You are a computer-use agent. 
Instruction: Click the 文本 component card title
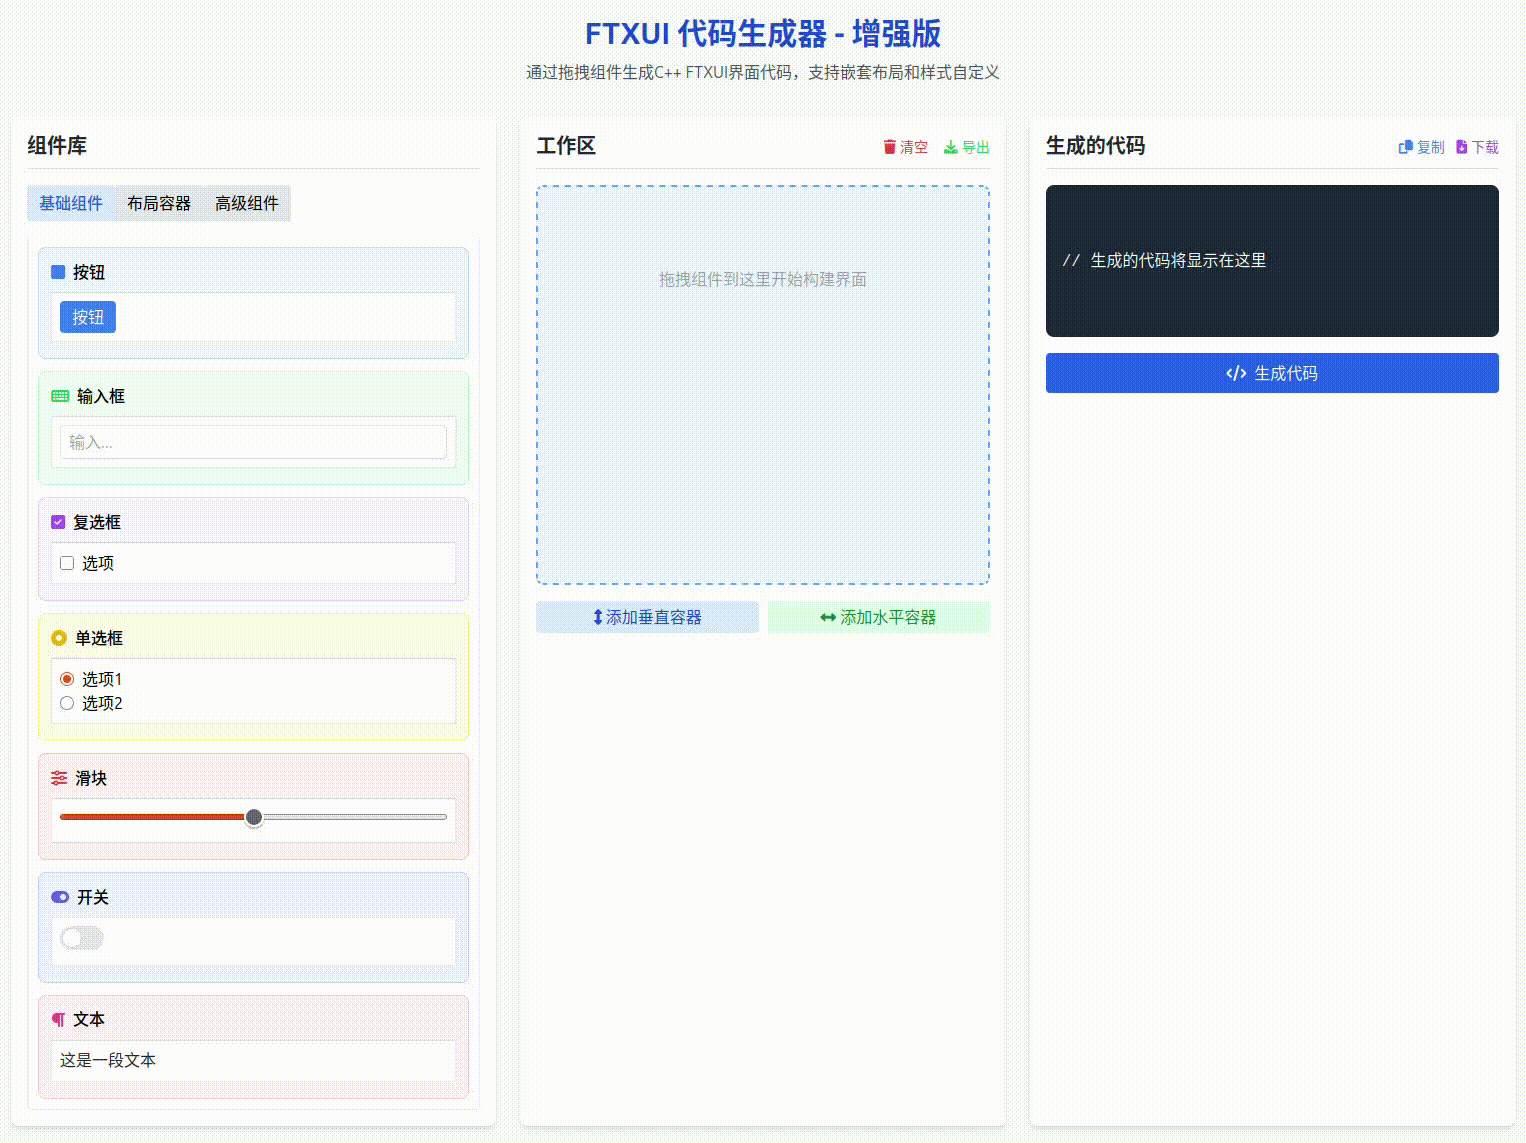(x=89, y=1020)
